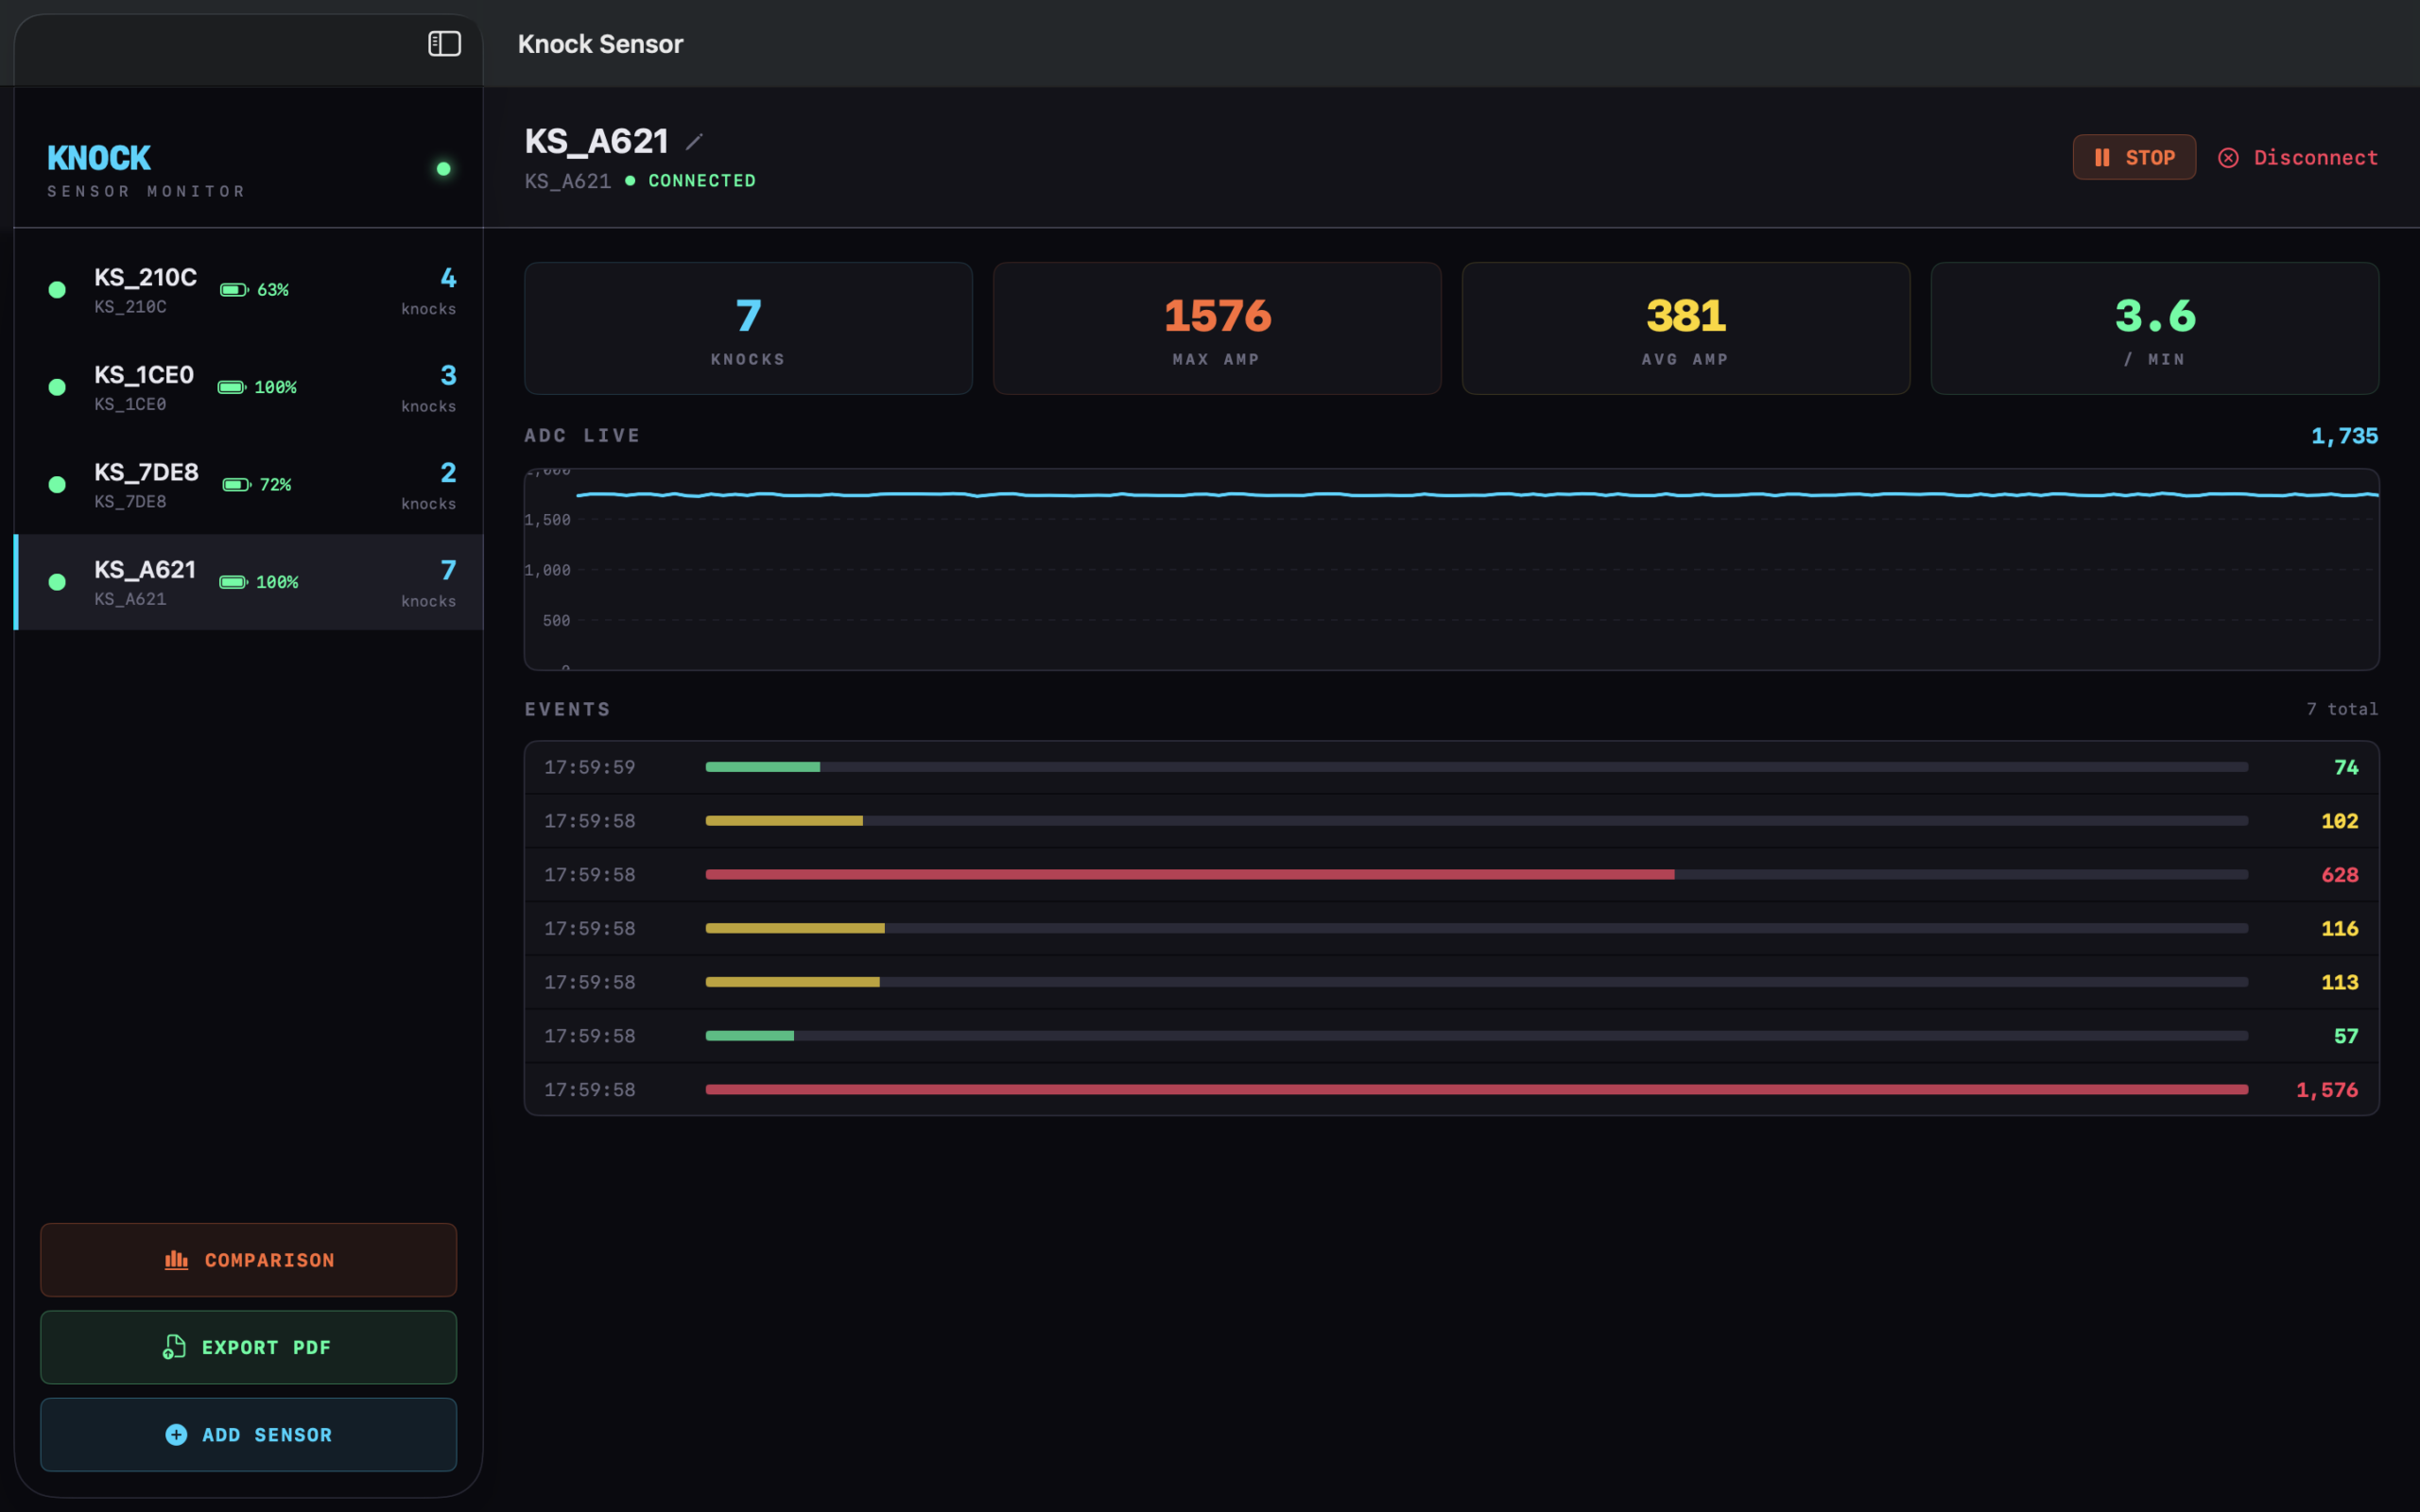This screenshot has height=1512, width=2420.
Task: Open the KS_210C sensor entry
Action: click(x=249, y=291)
